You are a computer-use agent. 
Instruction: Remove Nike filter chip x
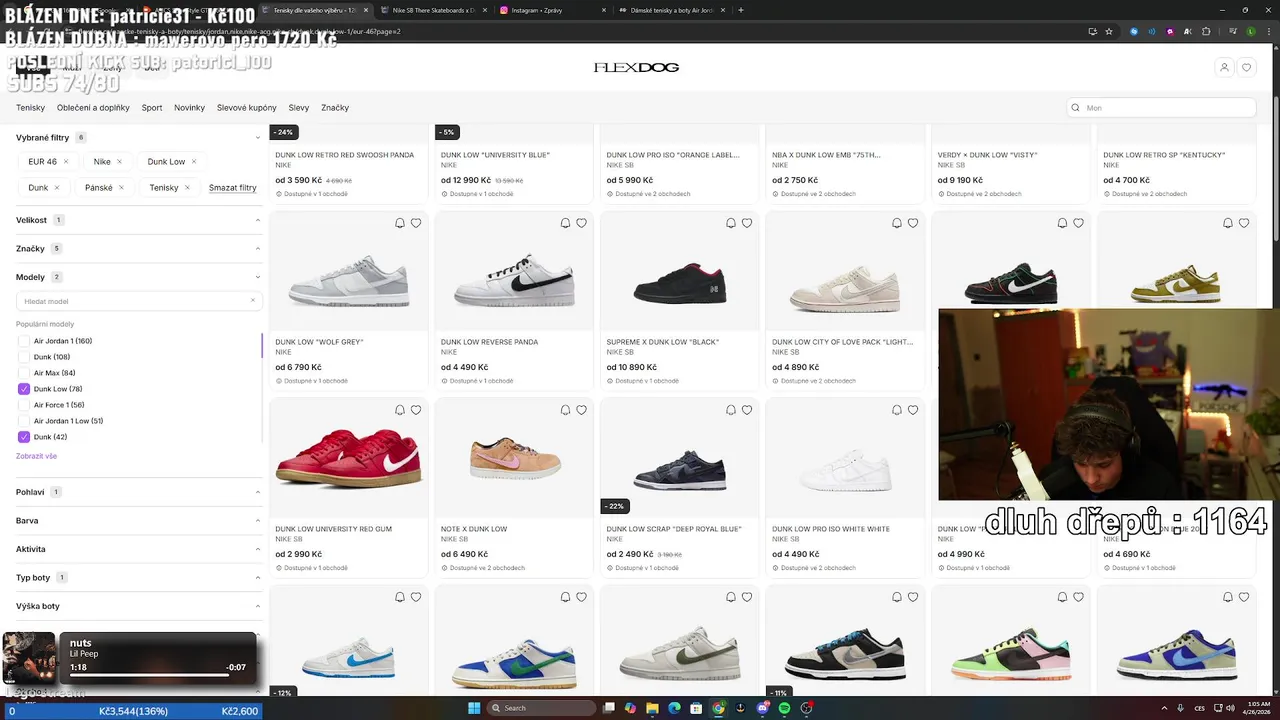119,161
